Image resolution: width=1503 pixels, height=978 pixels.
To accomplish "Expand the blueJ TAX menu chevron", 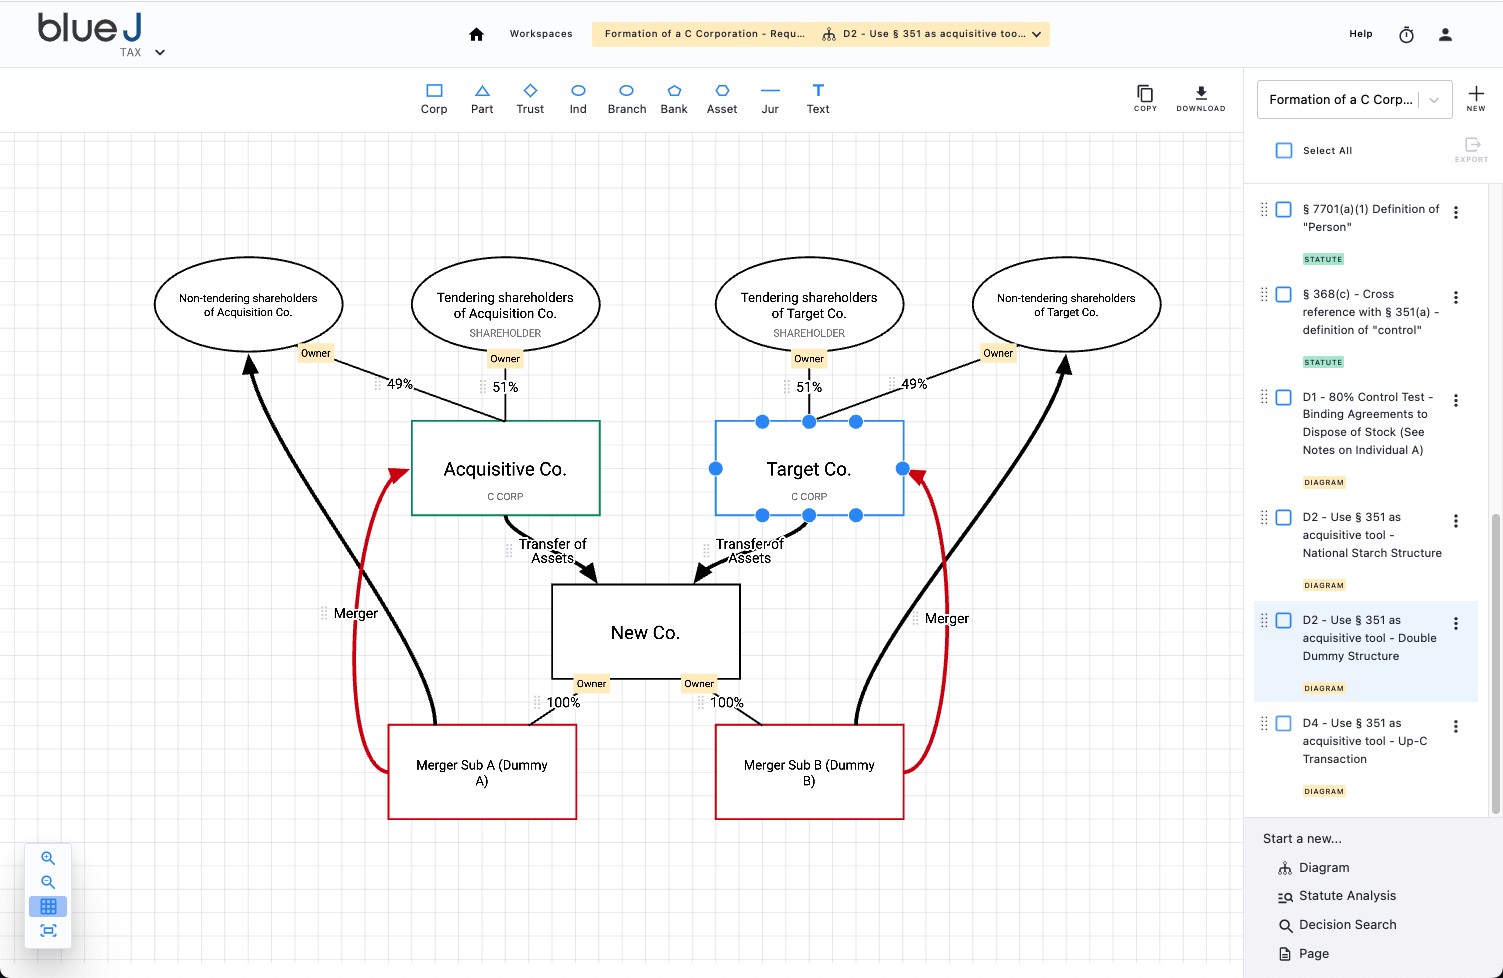I will point(160,51).
